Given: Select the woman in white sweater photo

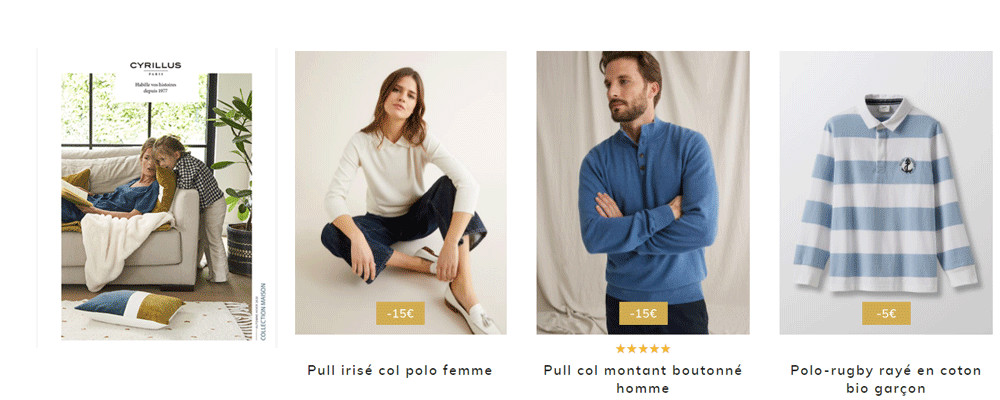Looking at the screenshot, I should [x=401, y=193].
